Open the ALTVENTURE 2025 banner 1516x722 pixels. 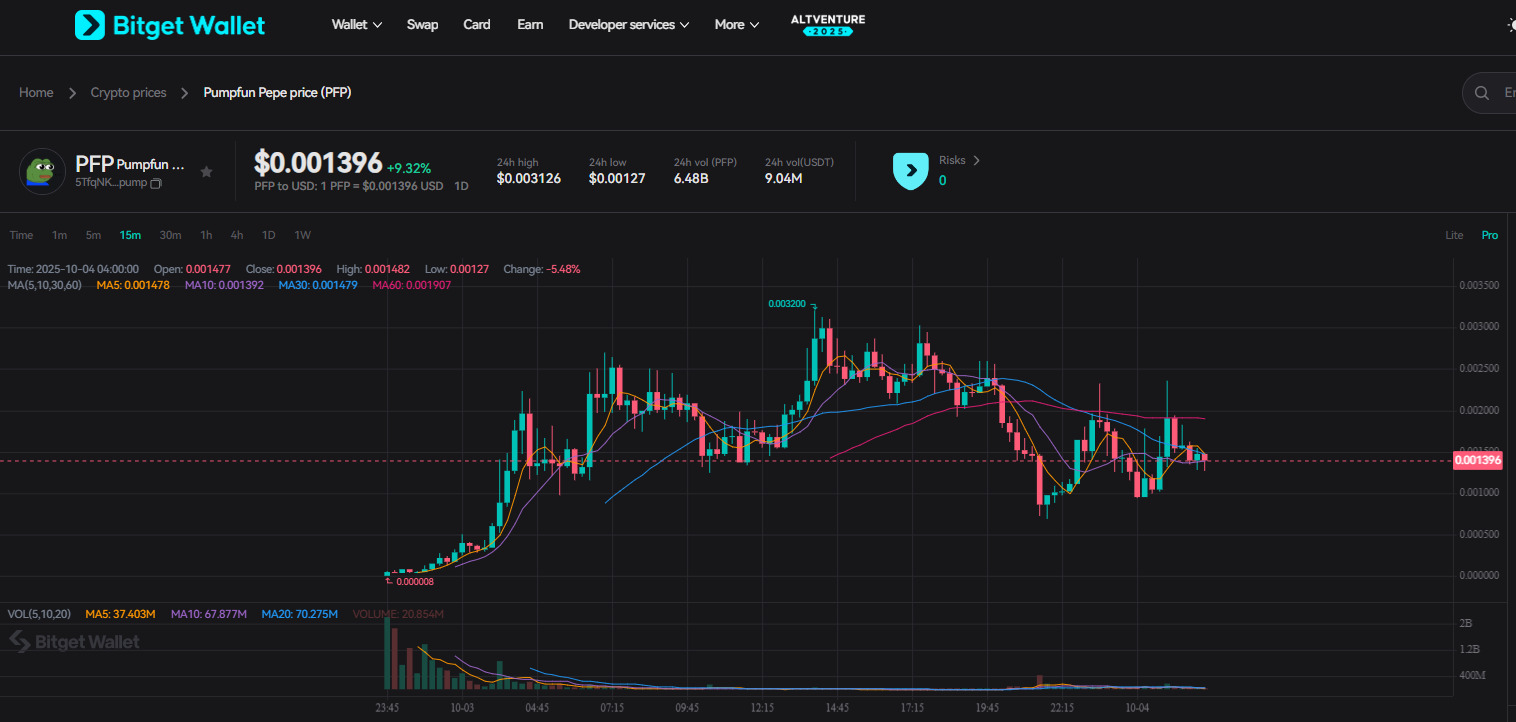[x=828, y=25]
